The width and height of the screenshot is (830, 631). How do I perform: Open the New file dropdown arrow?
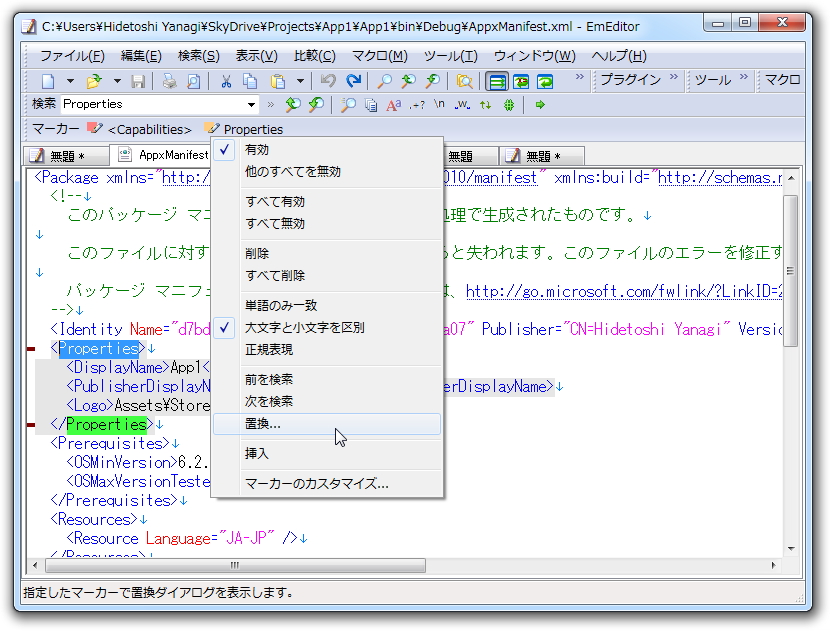point(70,82)
